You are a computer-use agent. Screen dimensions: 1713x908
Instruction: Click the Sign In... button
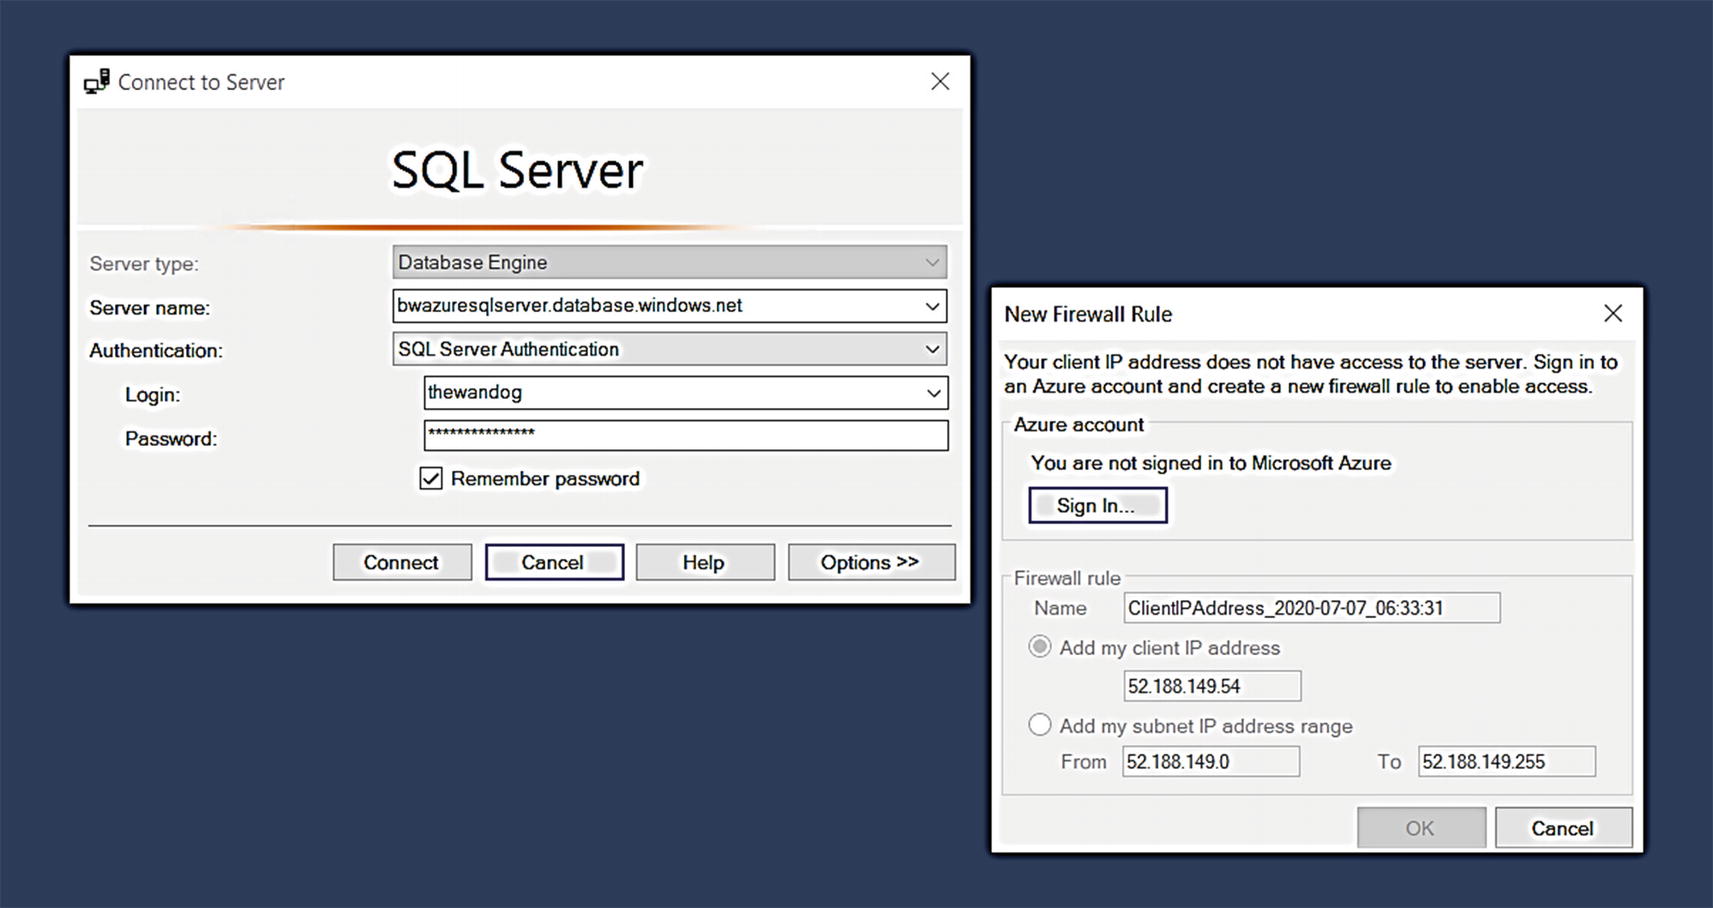point(1097,505)
